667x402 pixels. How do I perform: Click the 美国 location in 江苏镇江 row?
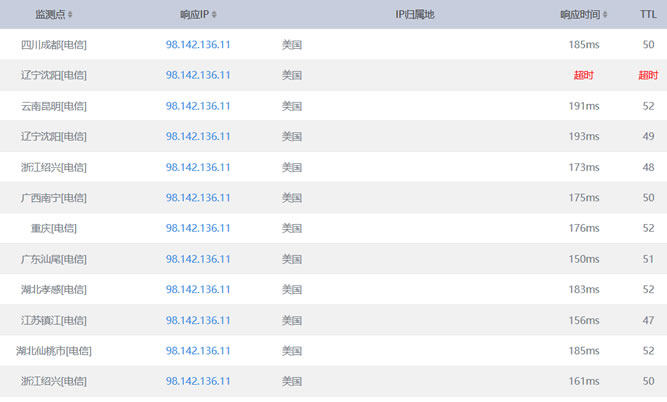coord(292,320)
